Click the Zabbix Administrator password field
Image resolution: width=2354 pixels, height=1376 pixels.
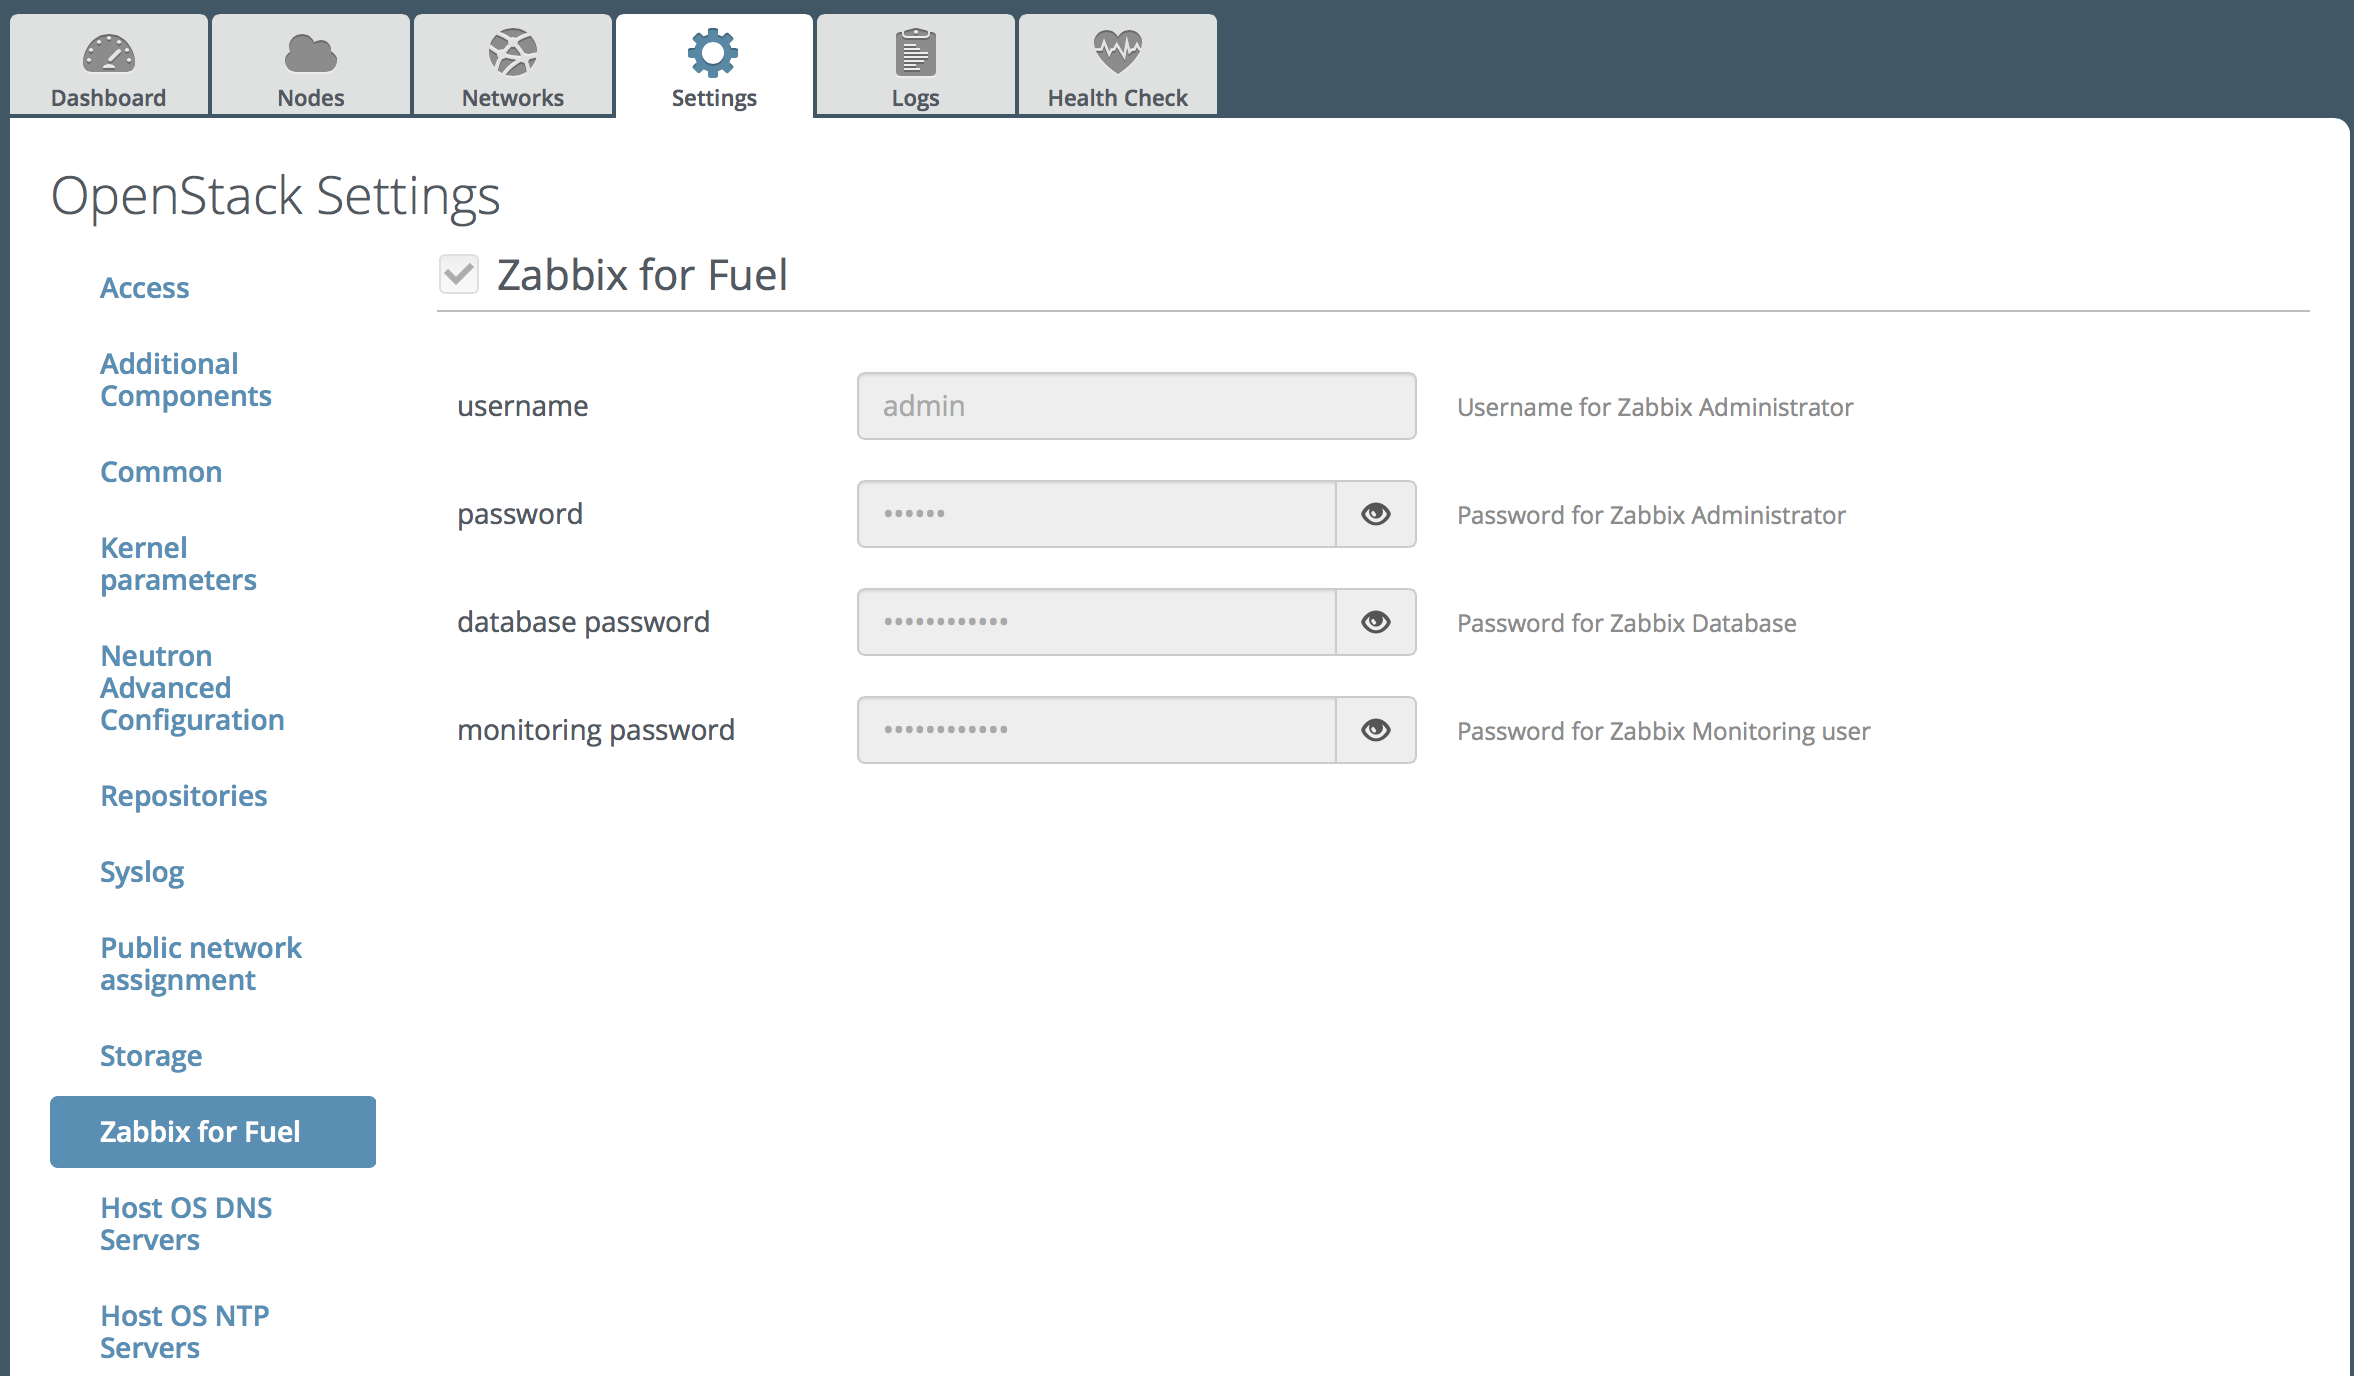(x=1096, y=514)
